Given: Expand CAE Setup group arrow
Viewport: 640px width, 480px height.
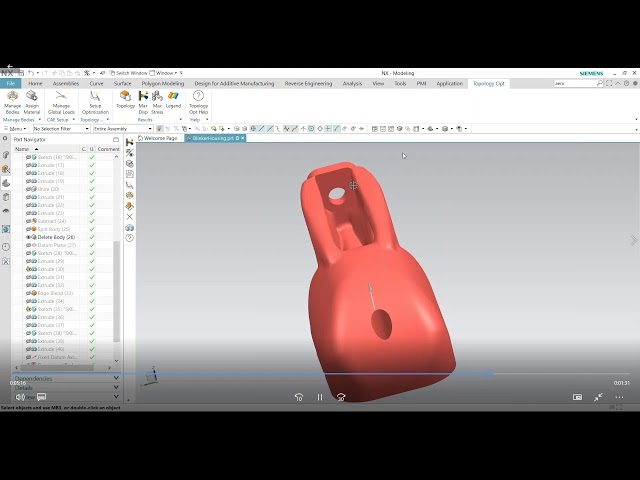Looking at the screenshot, I should (x=73, y=120).
